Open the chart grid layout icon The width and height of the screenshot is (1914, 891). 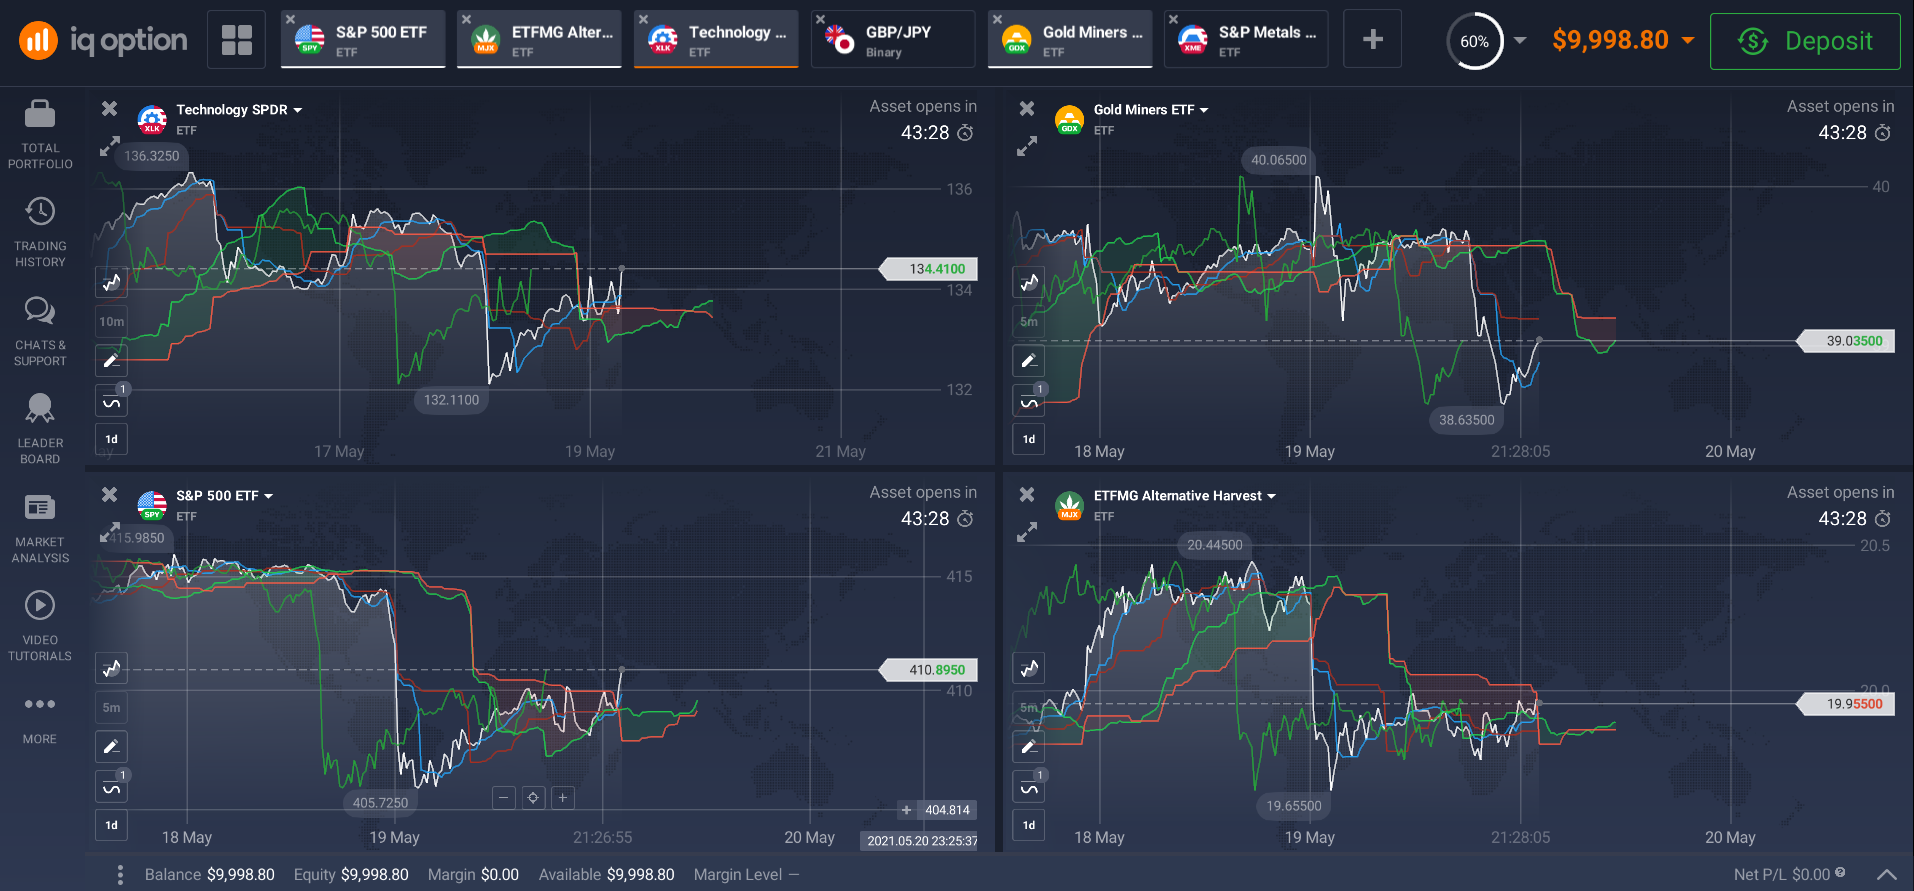coord(237,40)
